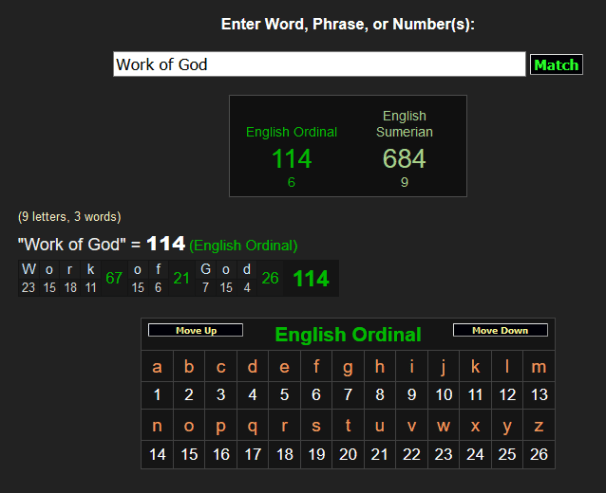Click letter 'a' in cipher chart

click(x=157, y=367)
